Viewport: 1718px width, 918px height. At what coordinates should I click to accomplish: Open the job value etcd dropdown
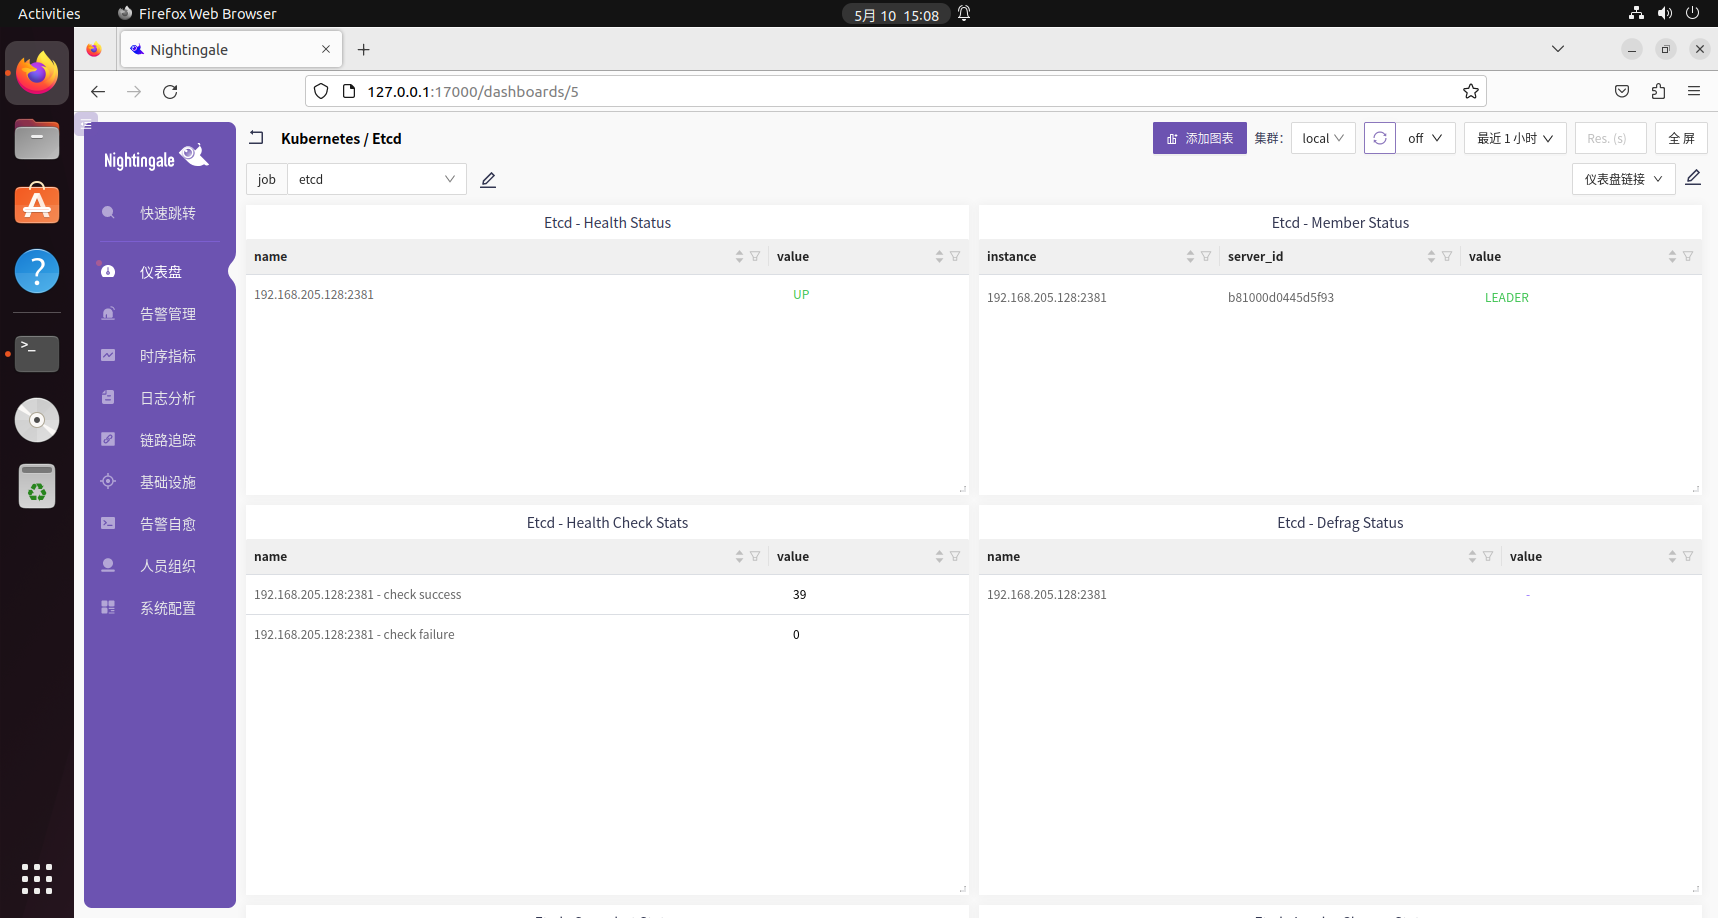[x=376, y=180]
